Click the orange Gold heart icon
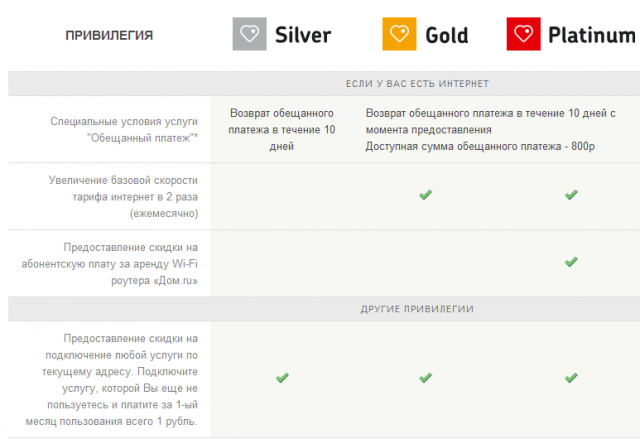Image resolution: width=640 pixels, height=439 pixels. click(x=399, y=35)
